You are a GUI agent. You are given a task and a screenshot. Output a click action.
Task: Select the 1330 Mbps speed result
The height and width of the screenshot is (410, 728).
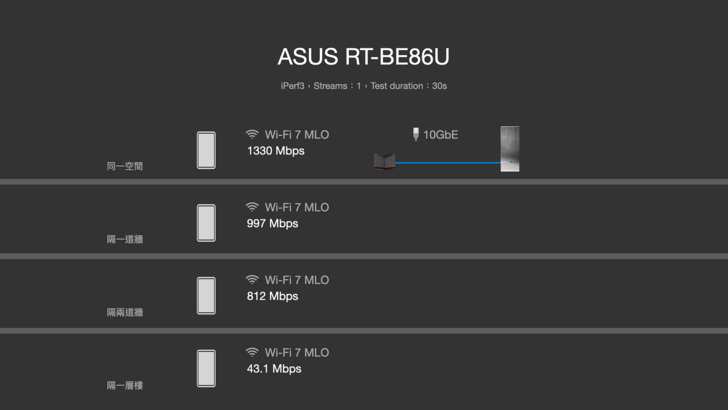coord(275,151)
